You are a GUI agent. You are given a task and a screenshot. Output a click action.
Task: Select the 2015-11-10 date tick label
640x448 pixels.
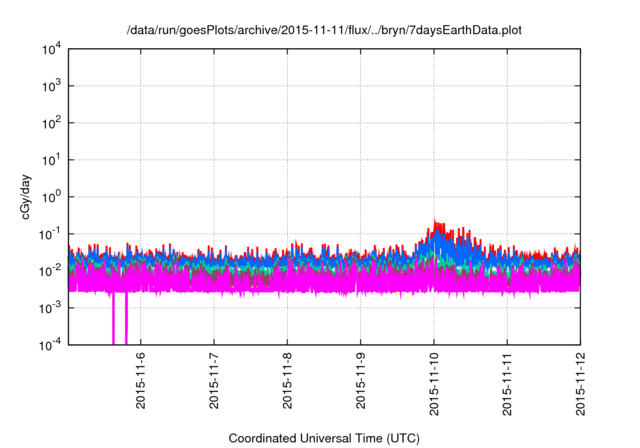434,384
